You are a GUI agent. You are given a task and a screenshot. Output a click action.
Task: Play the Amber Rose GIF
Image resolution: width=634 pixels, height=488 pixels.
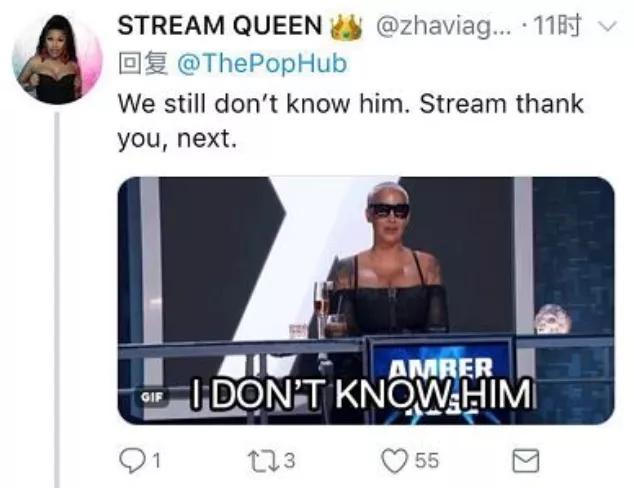point(366,301)
